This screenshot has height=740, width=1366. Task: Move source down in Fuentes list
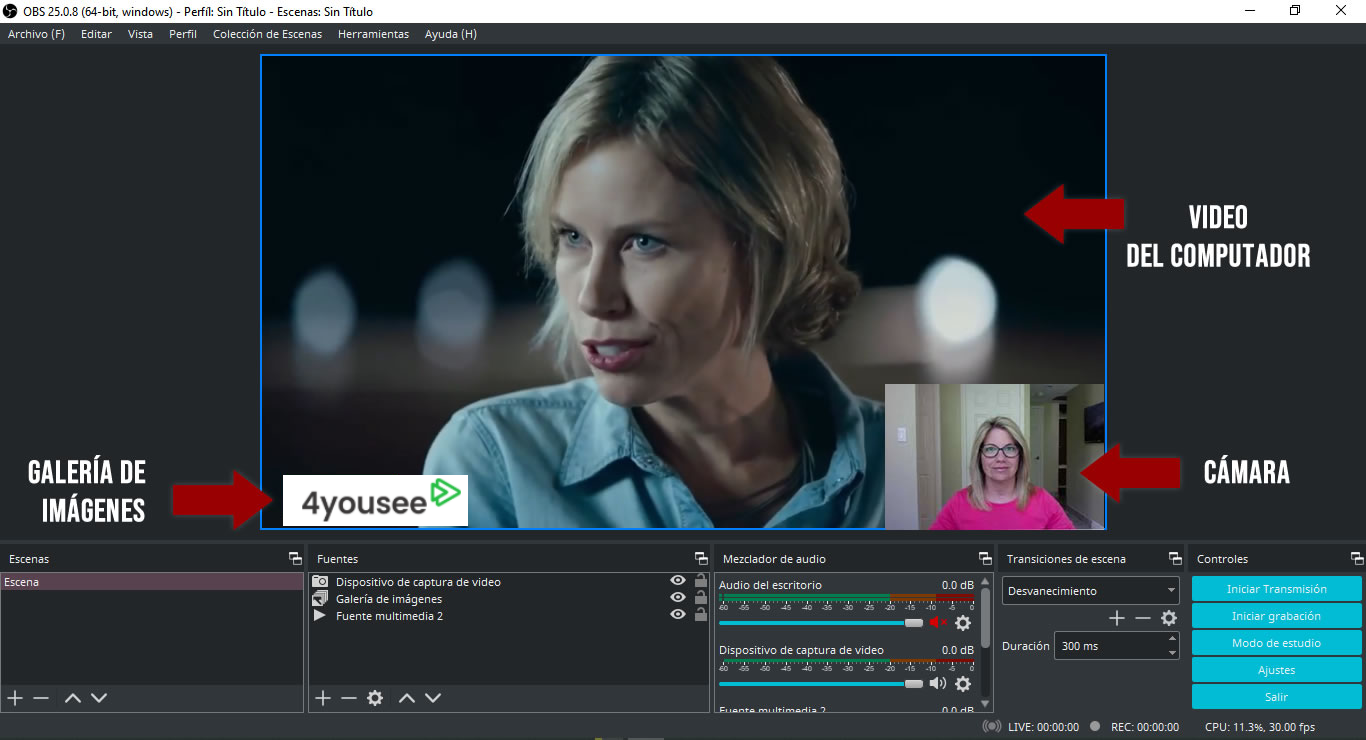(432, 698)
